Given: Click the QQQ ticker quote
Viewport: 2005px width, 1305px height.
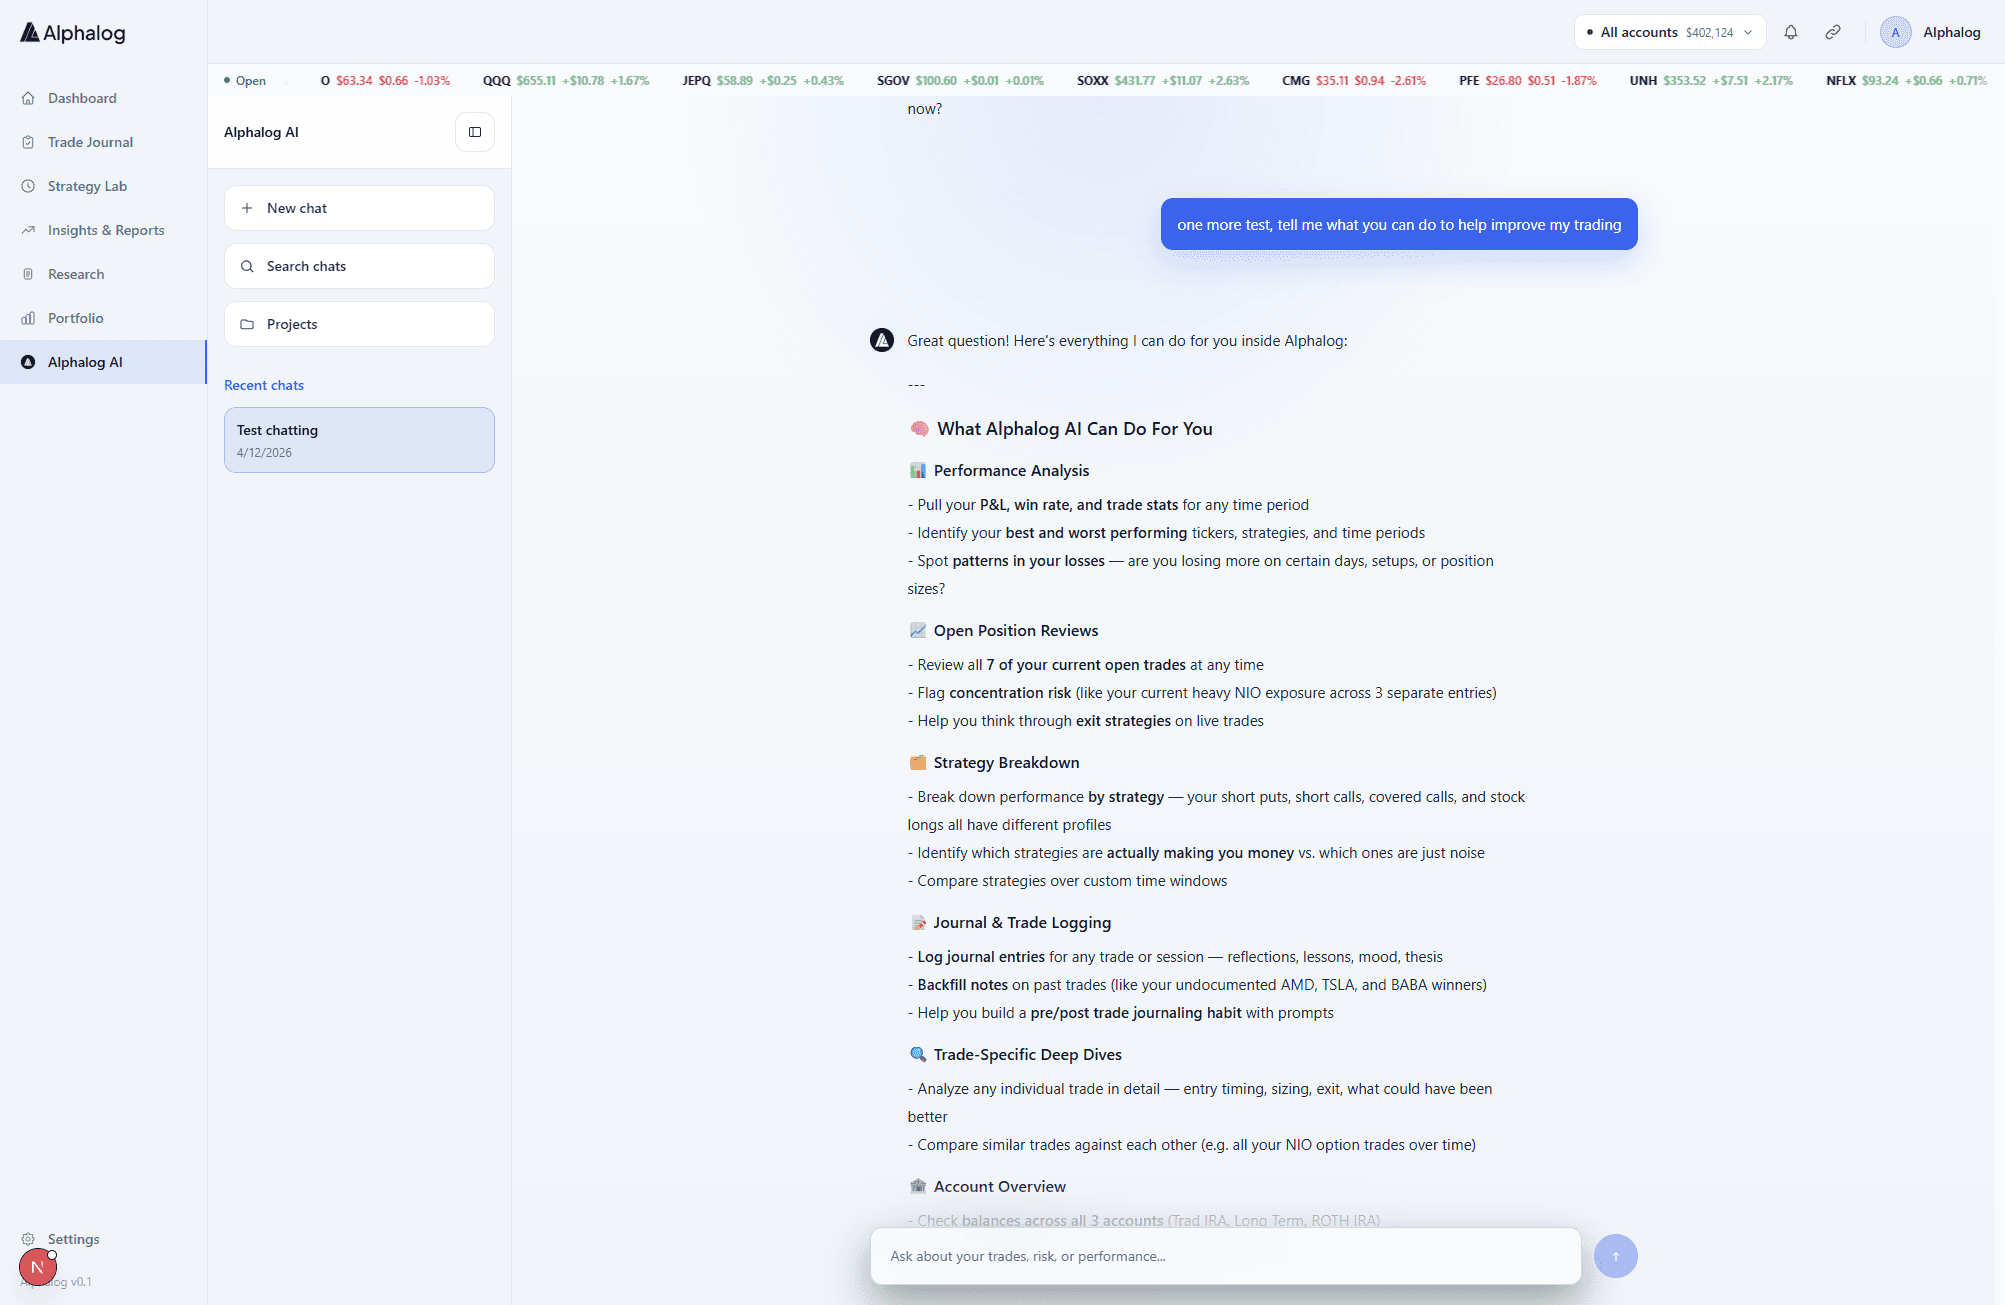Looking at the screenshot, I should tap(566, 81).
